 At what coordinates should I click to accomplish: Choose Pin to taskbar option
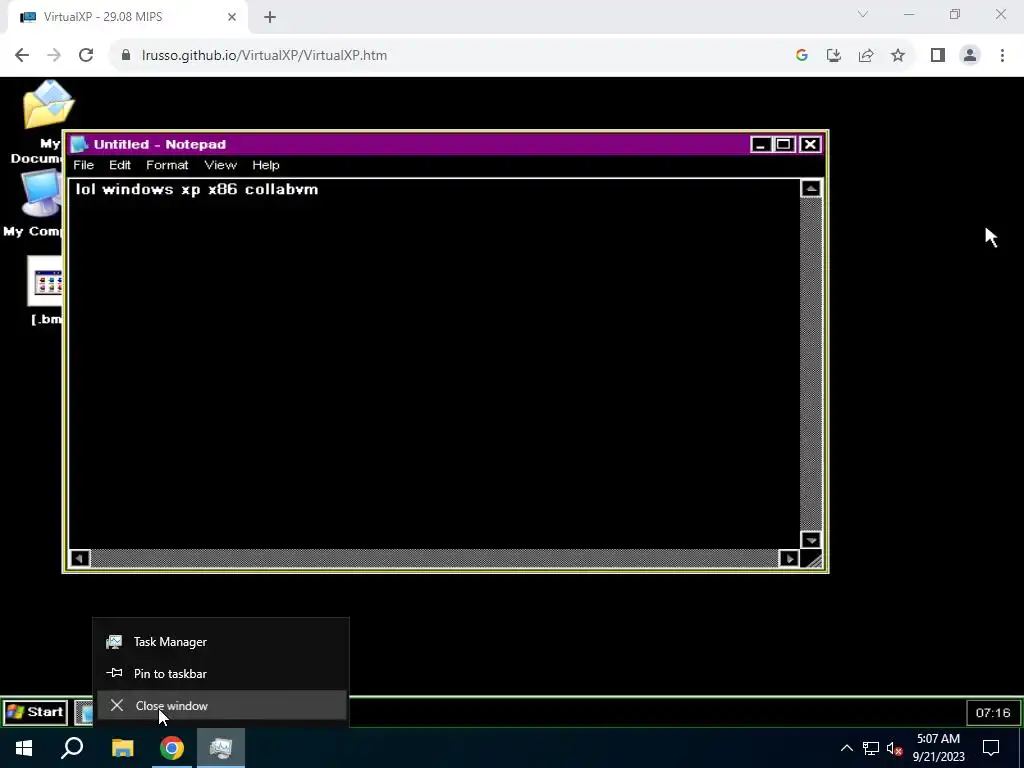click(221, 673)
